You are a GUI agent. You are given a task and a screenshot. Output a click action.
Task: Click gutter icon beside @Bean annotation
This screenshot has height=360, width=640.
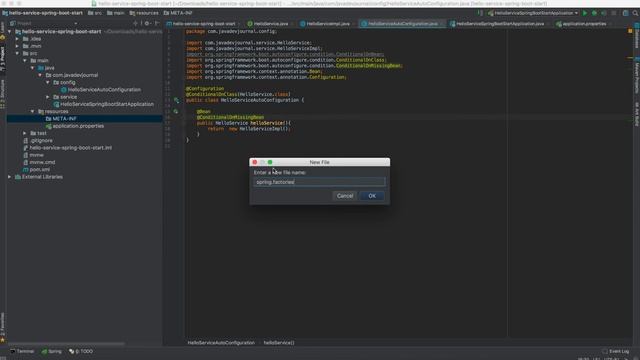(176, 111)
